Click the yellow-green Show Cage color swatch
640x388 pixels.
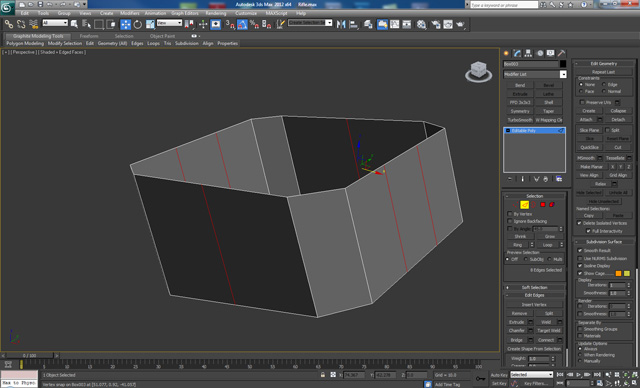click(x=627, y=273)
